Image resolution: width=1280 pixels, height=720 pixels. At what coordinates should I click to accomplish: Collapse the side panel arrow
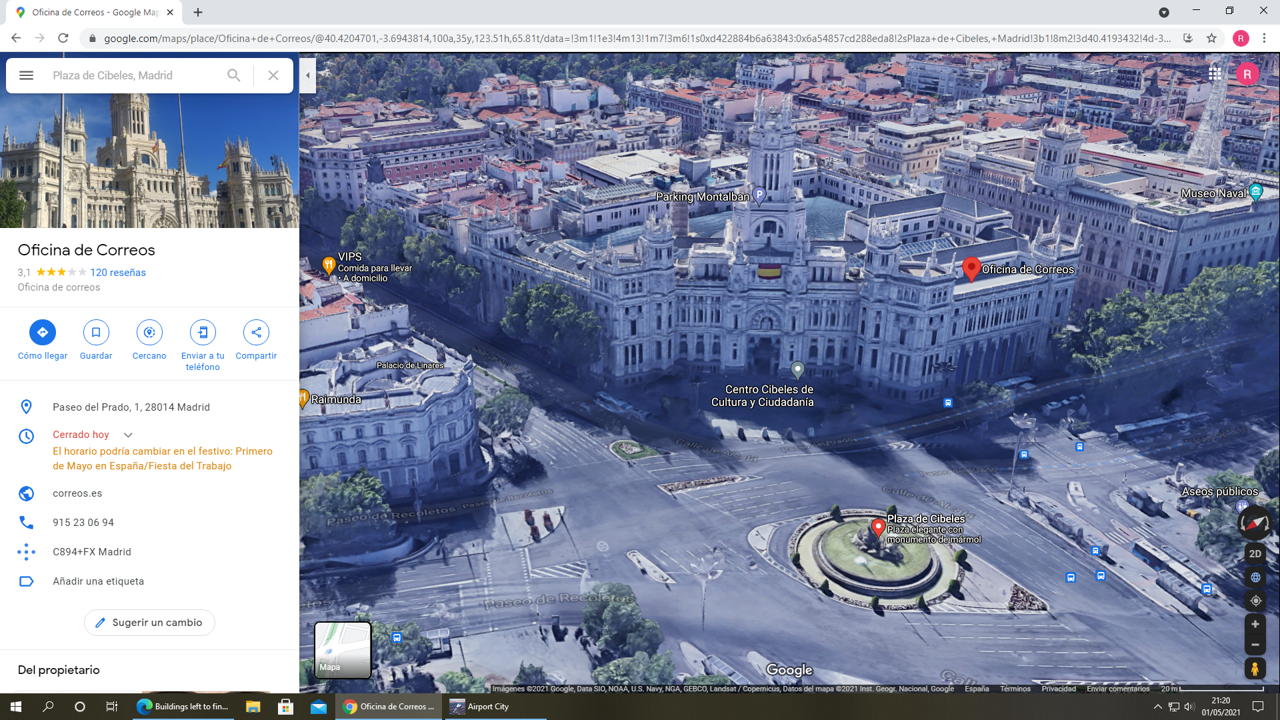(308, 75)
